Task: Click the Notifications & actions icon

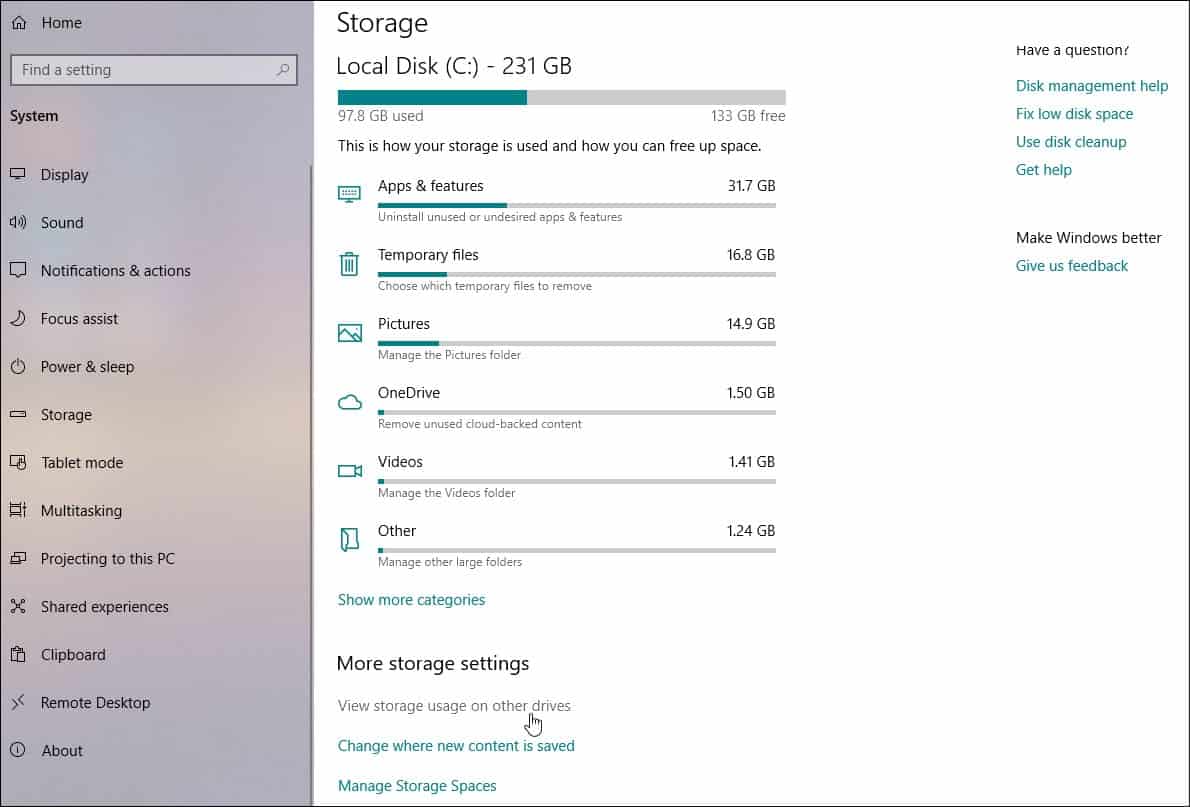Action: click(18, 270)
